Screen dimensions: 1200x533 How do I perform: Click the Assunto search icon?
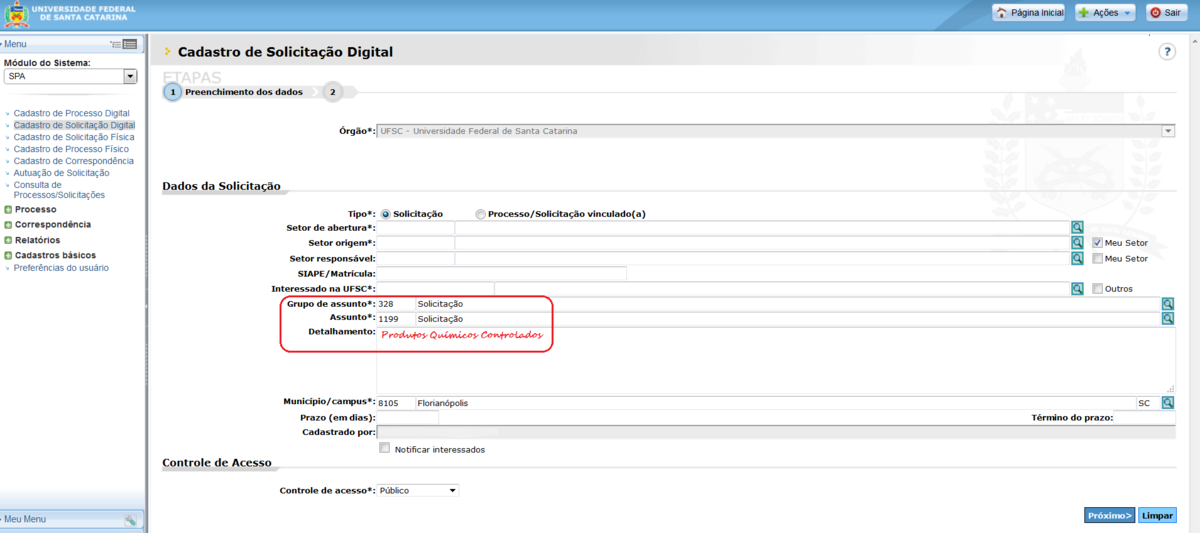1167,319
